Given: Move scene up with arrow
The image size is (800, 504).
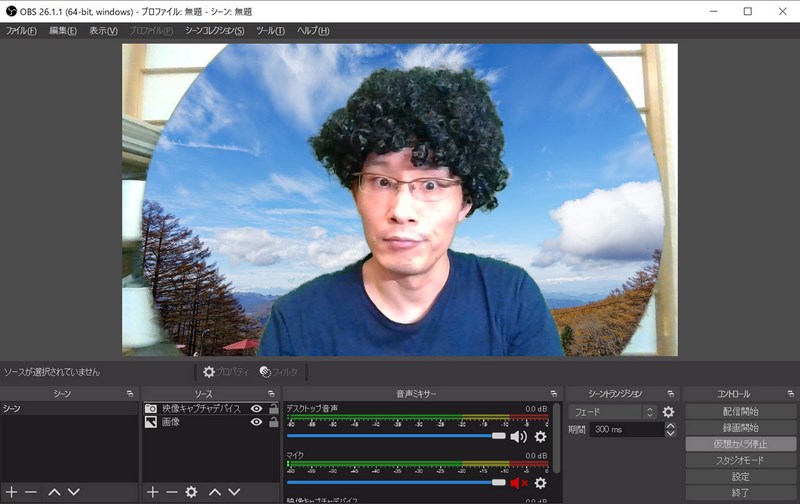Looking at the screenshot, I should (x=54, y=492).
